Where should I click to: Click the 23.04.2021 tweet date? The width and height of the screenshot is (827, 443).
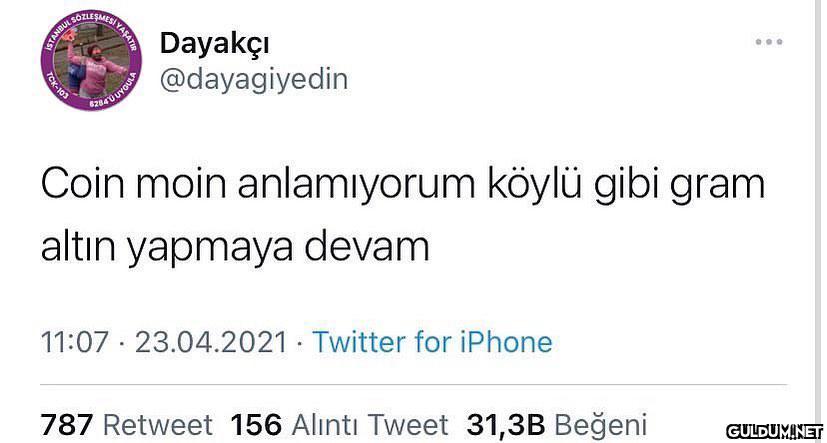pos(211,342)
